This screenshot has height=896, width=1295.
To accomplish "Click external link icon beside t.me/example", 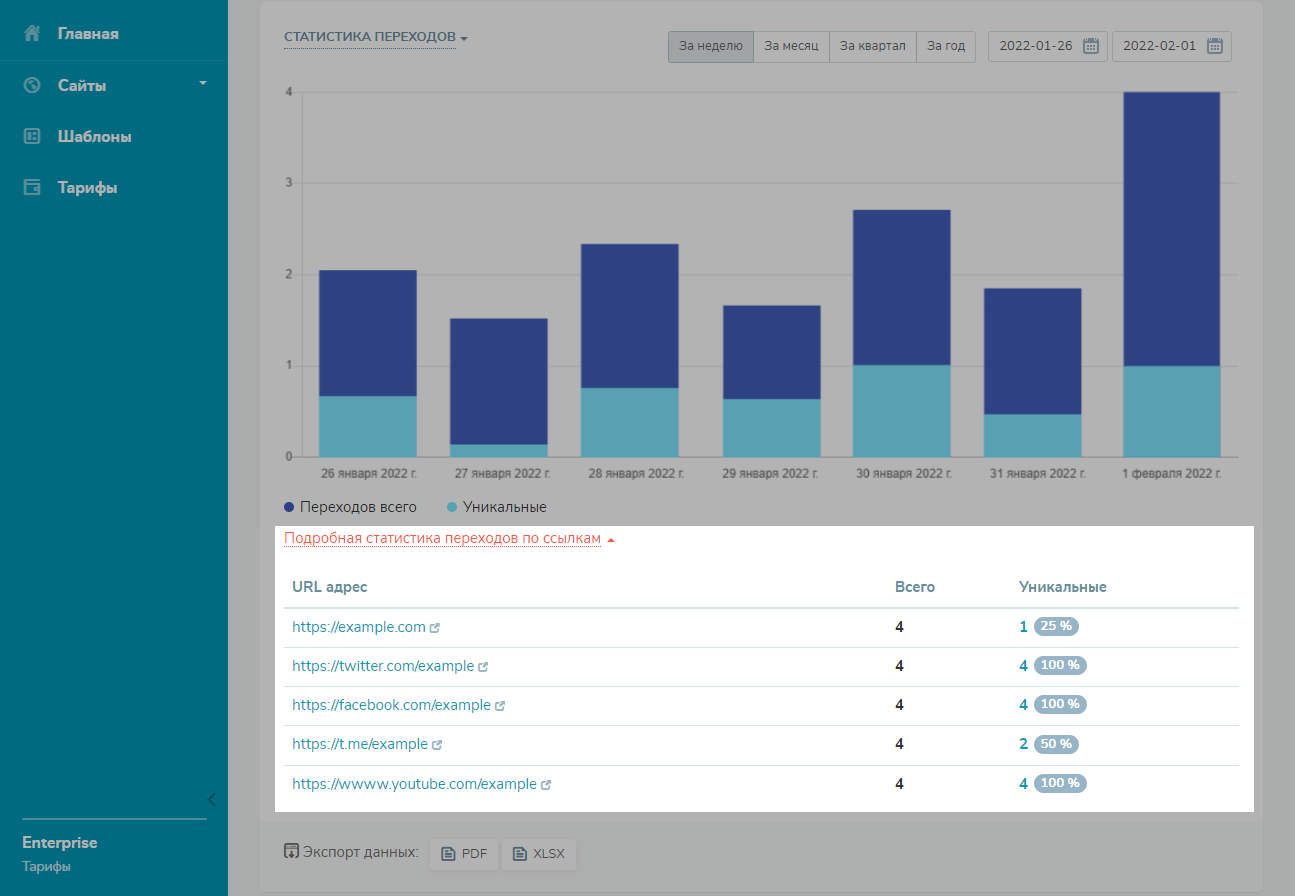I will 437,745.
